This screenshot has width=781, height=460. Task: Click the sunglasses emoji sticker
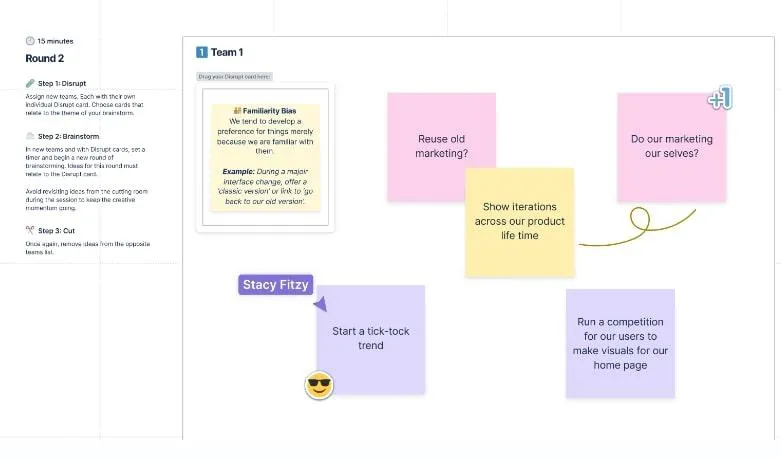(x=319, y=385)
